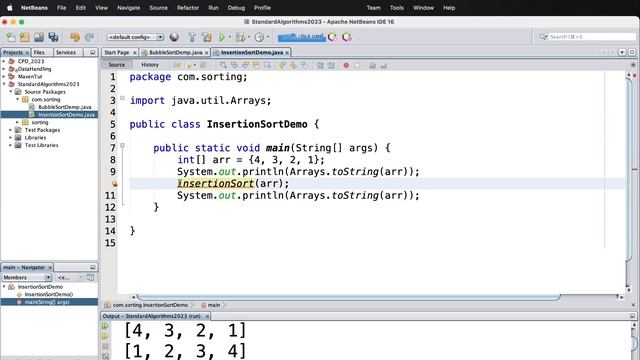Click the New File toolbar icon
Viewport: 640px width, 360px height.
point(11,37)
